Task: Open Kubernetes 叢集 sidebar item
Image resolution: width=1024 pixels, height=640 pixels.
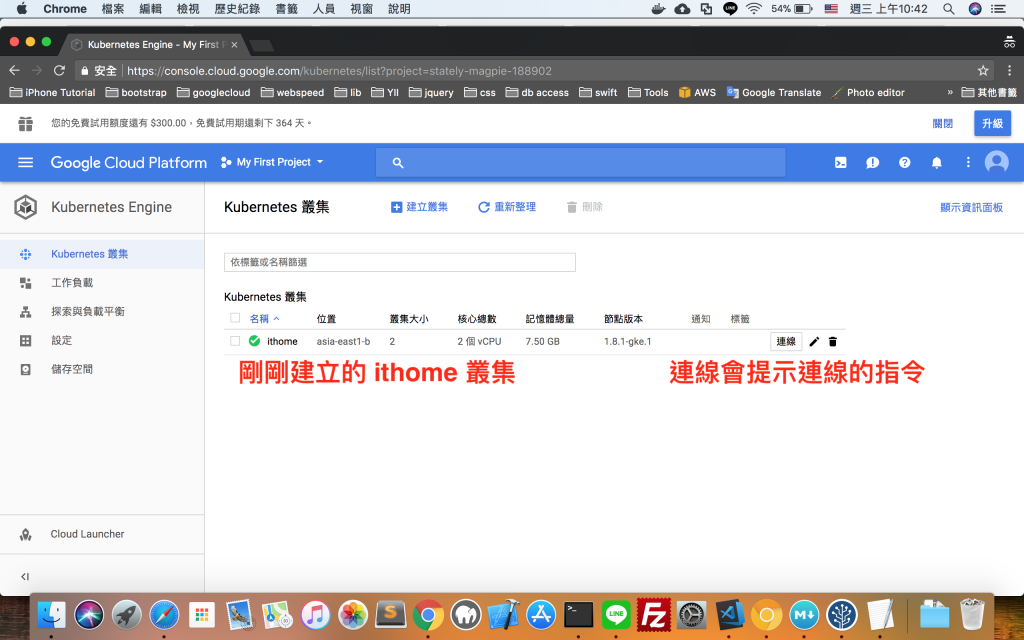Action: (x=102, y=254)
